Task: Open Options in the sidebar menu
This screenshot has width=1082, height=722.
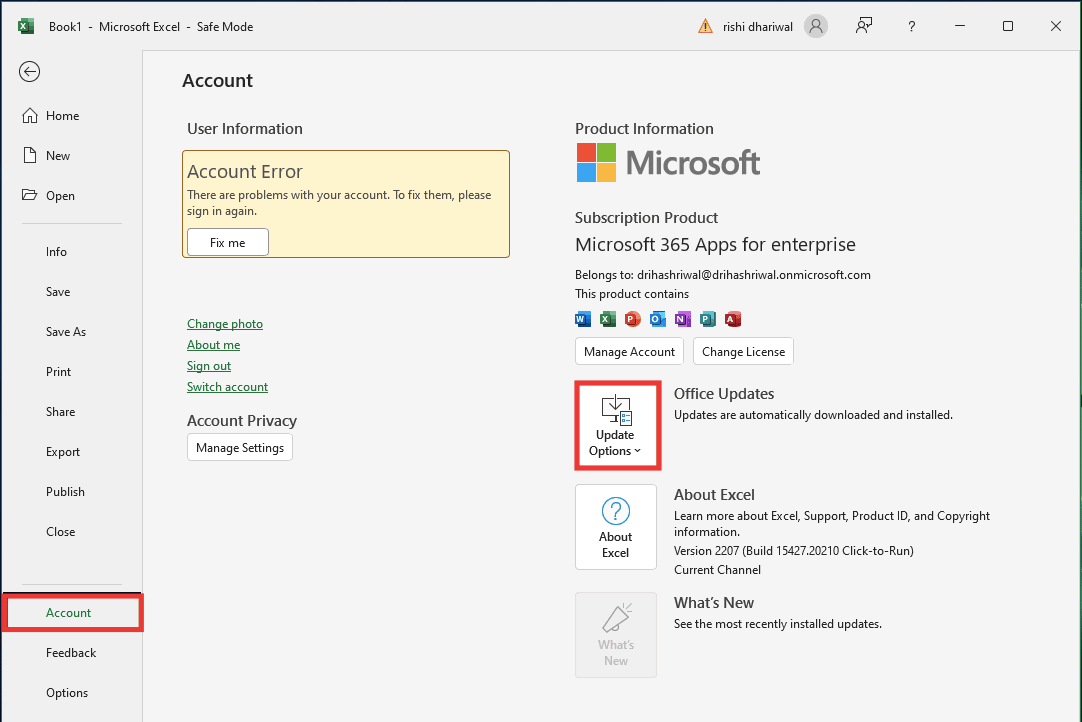Action: click(x=67, y=693)
